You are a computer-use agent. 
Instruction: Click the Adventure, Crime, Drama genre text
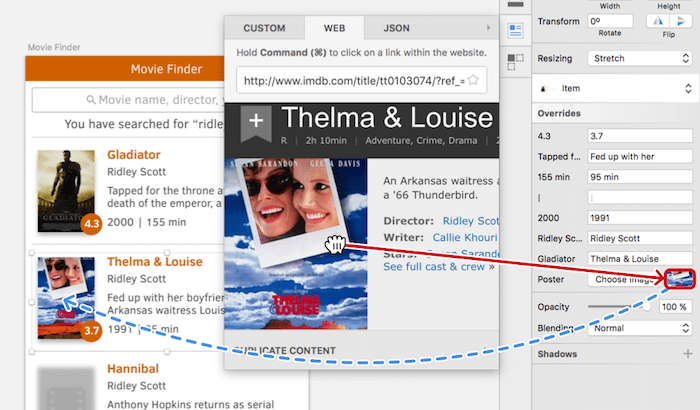point(421,140)
